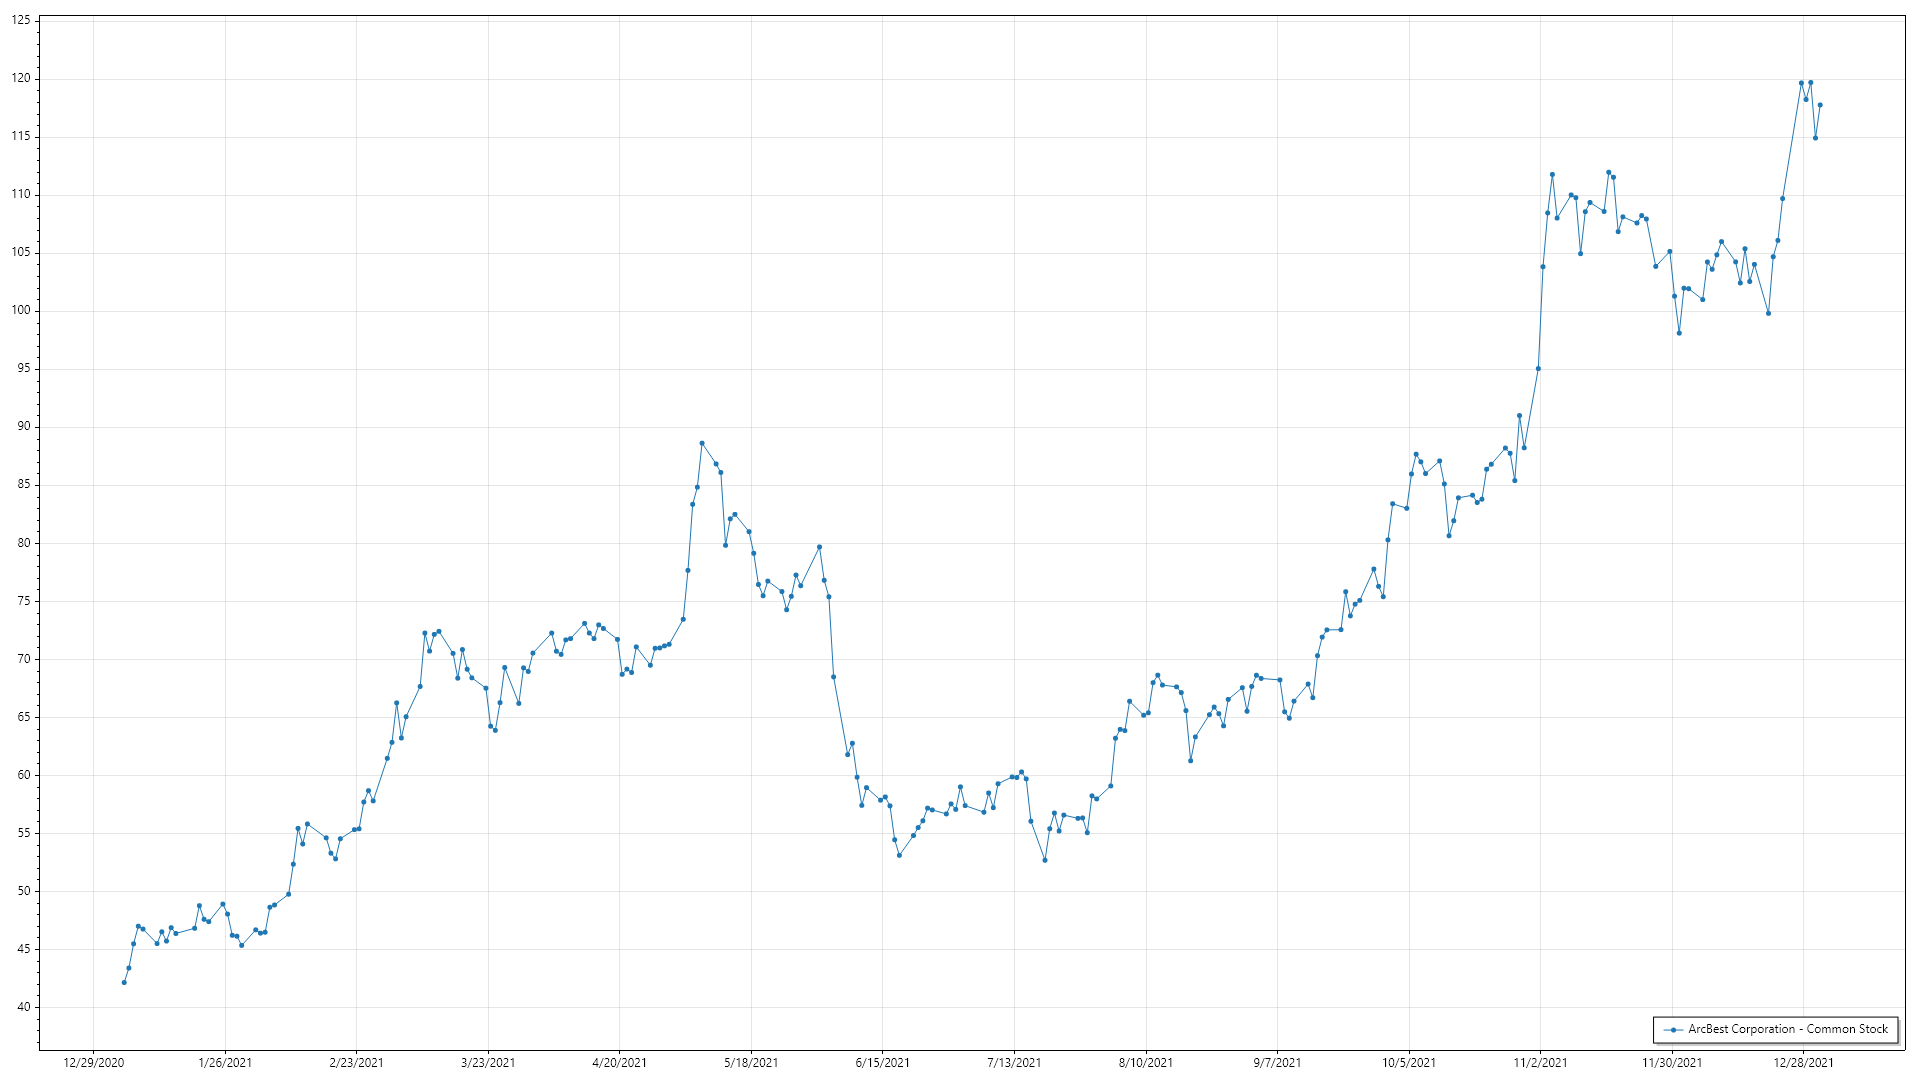Click the early November data point near 95
The height and width of the screenshot is (1080, 1920).
tap(1538, 369)
